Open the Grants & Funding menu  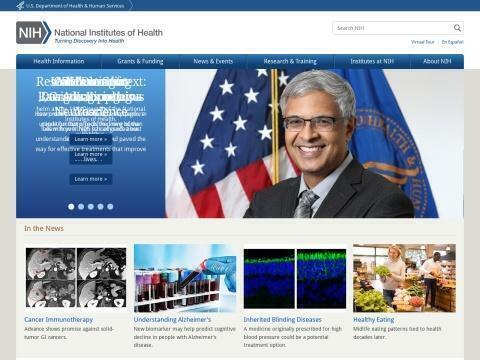140,61
